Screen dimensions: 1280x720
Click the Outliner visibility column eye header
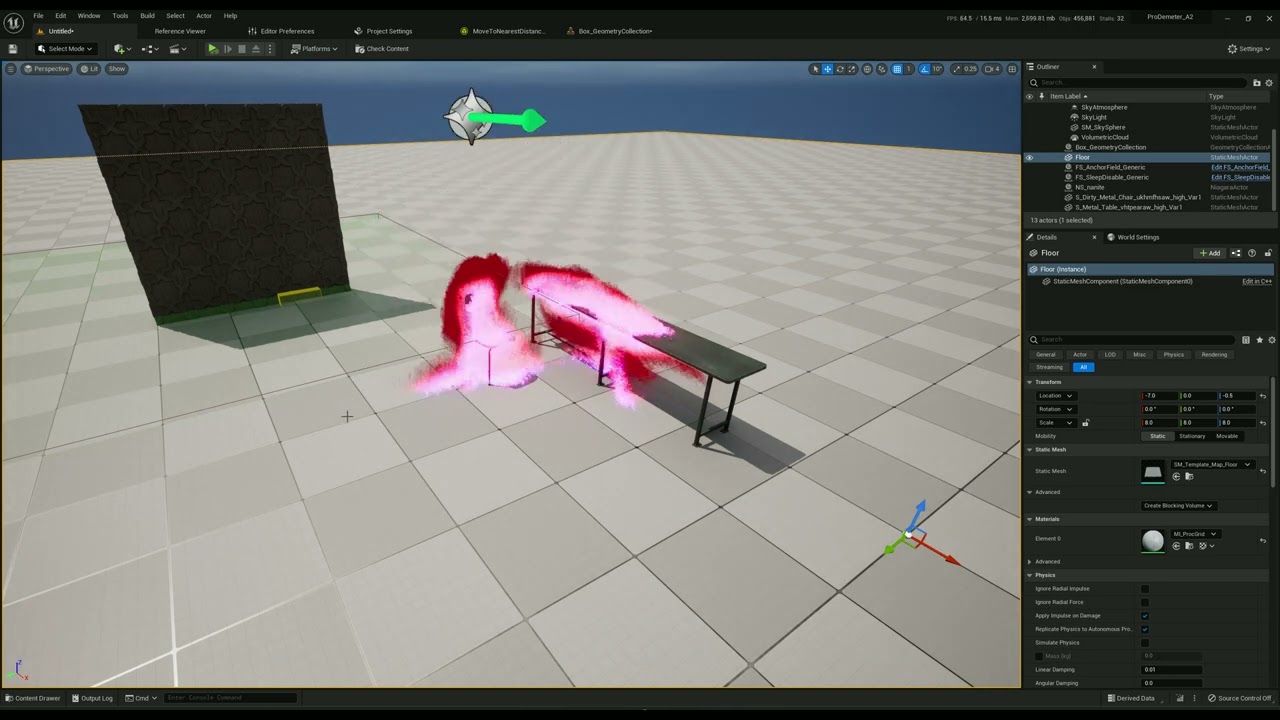1029,96
